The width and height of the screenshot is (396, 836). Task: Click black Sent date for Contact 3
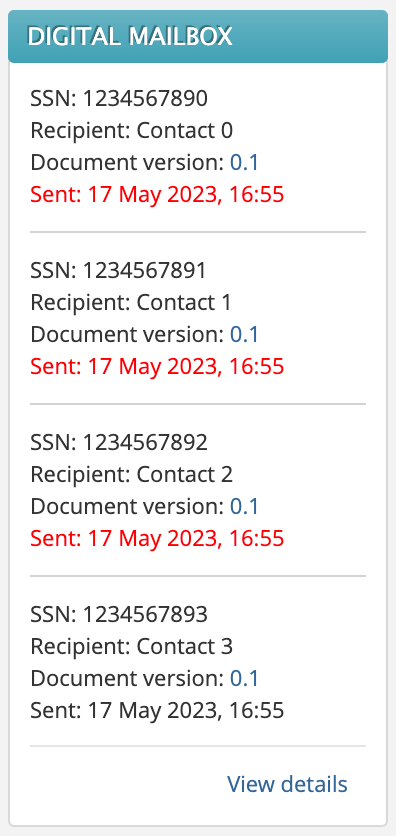click(x=157, y=710)
